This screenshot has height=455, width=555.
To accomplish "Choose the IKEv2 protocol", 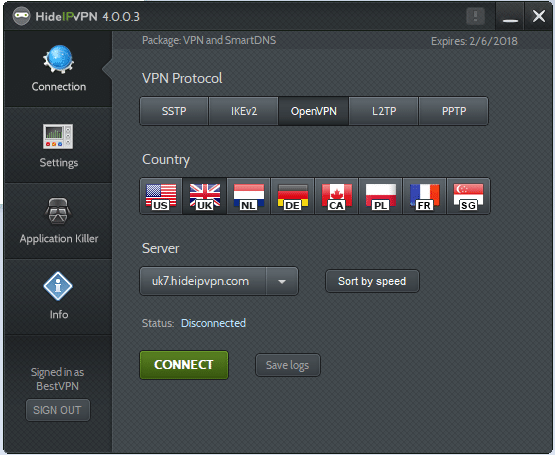I will (x=244, y=111).
